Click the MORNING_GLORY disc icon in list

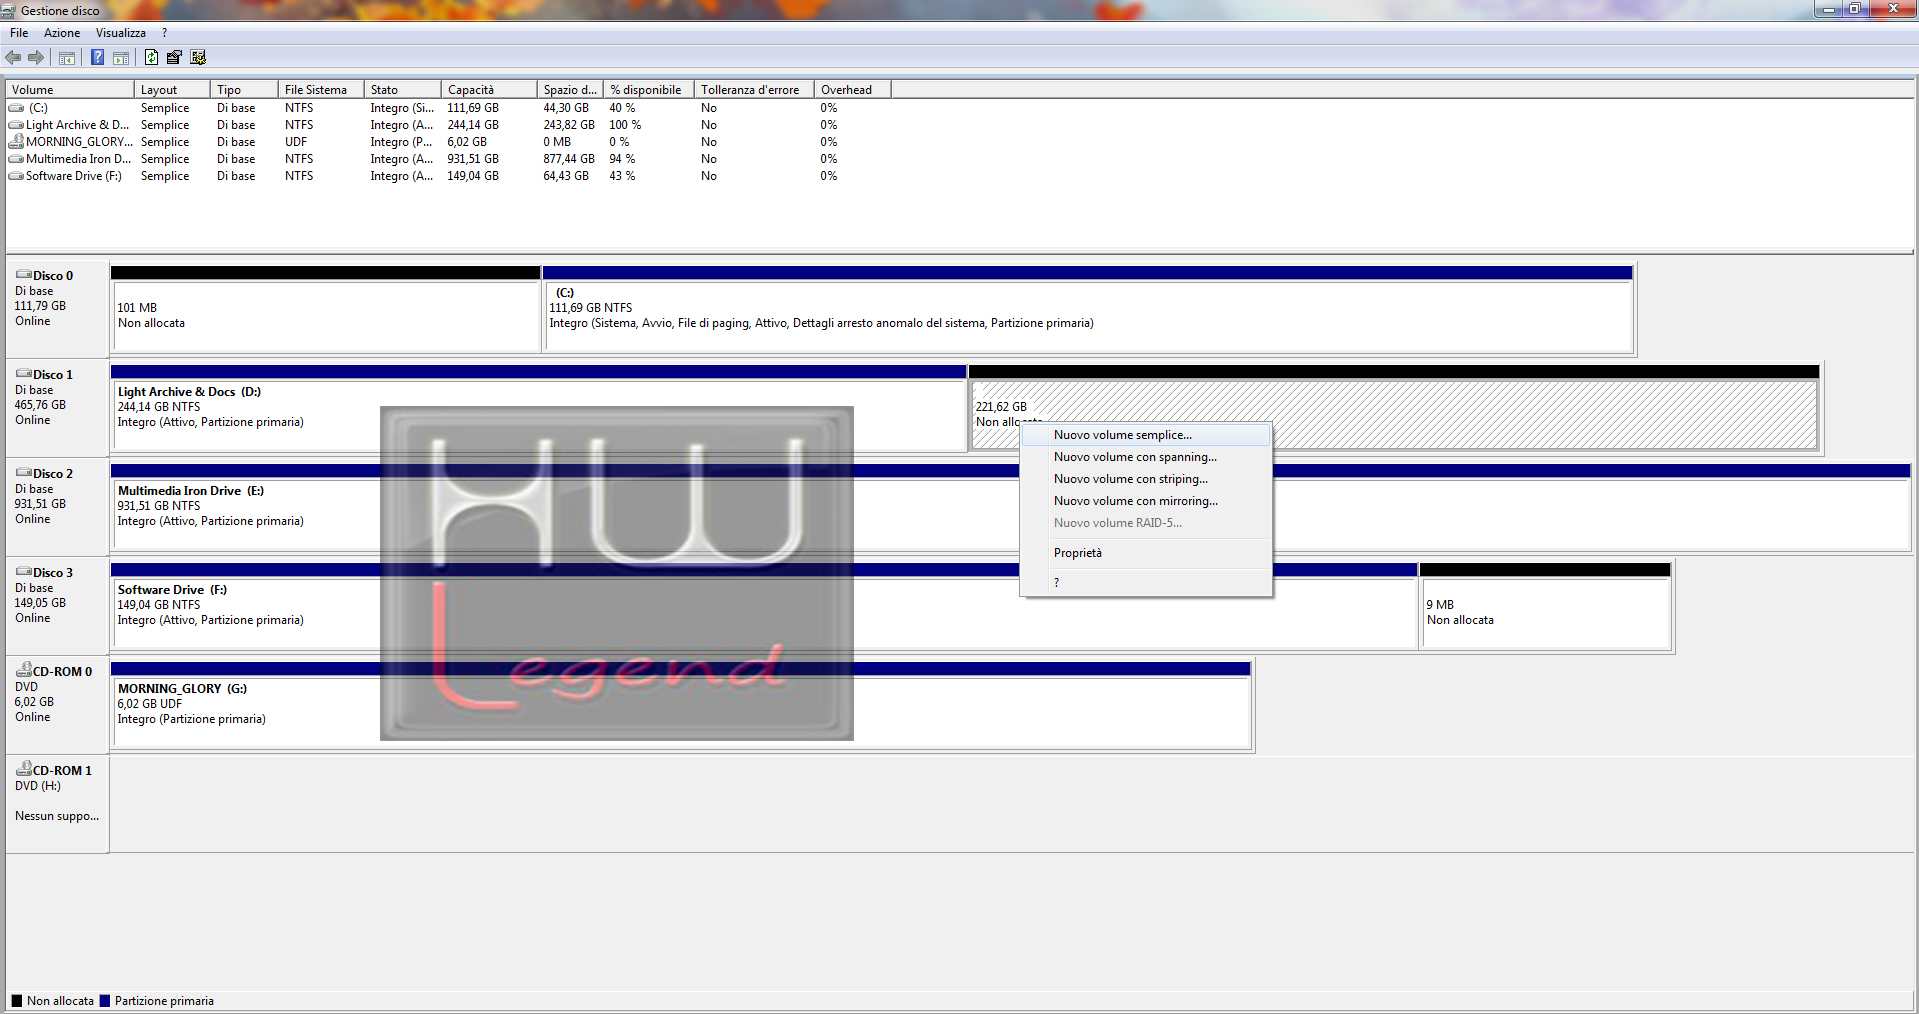click(16, 142)
